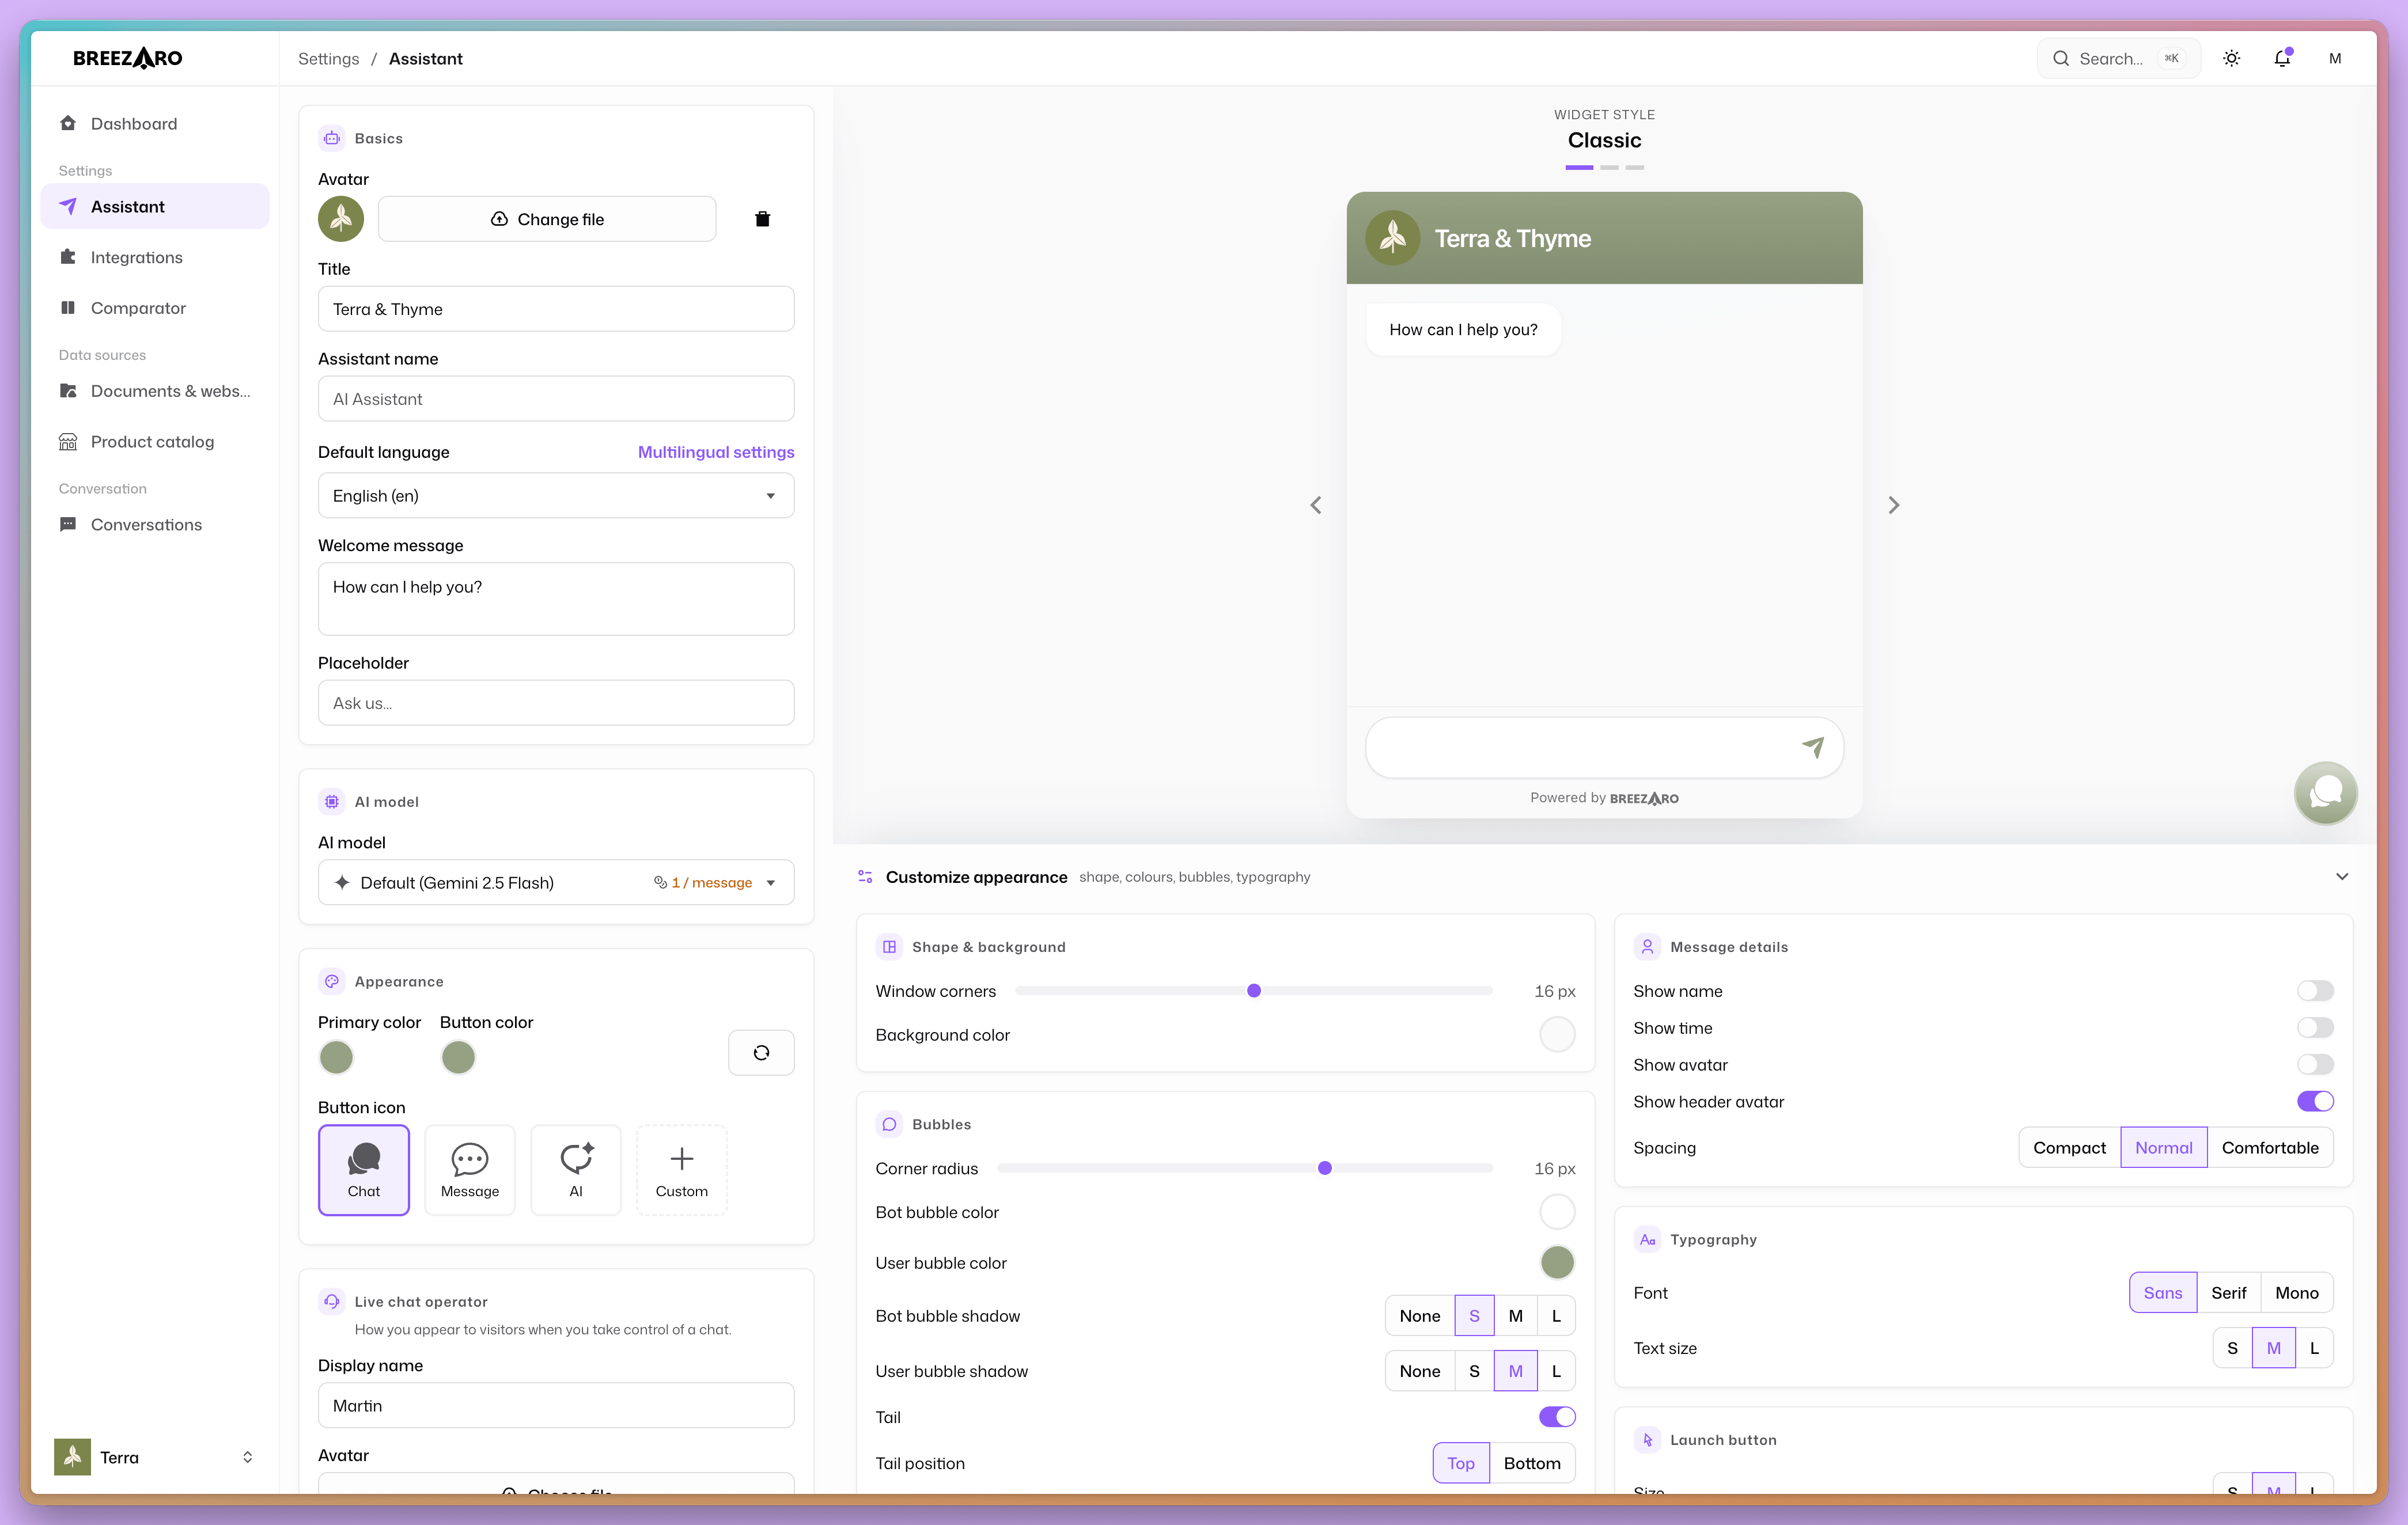Enable the Show name toggle
2408x1525 pixels.
pyautogui.click(x=2315, y=991)
